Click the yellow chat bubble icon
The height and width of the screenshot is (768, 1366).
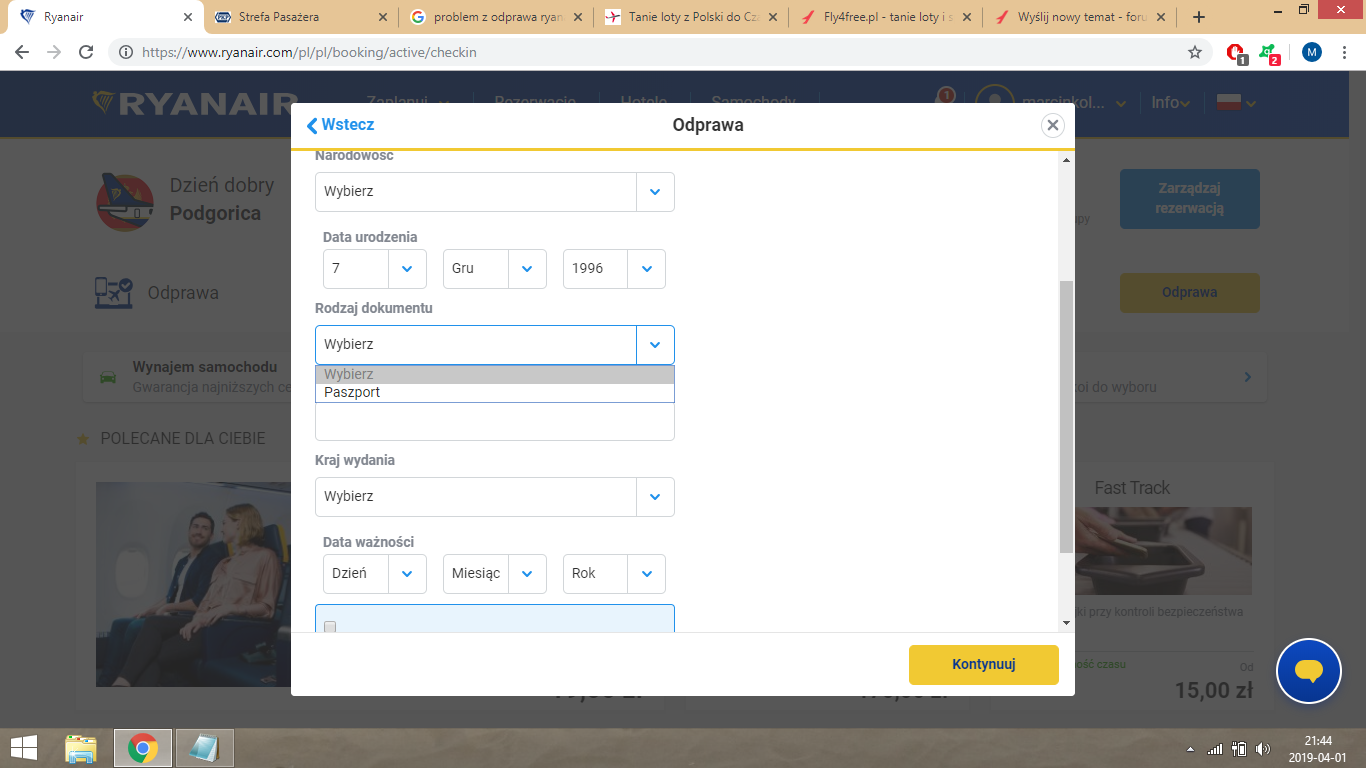pos(1309,671)
